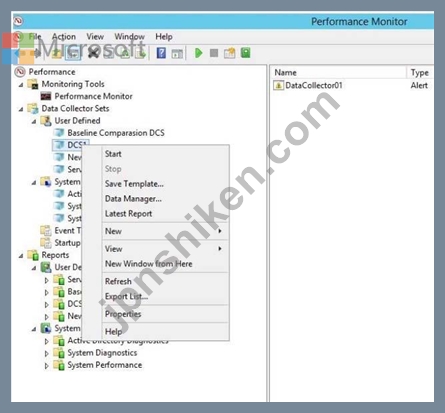The image size is (445, 413).
Task: Click the Name column header
Action: (338, 72)
